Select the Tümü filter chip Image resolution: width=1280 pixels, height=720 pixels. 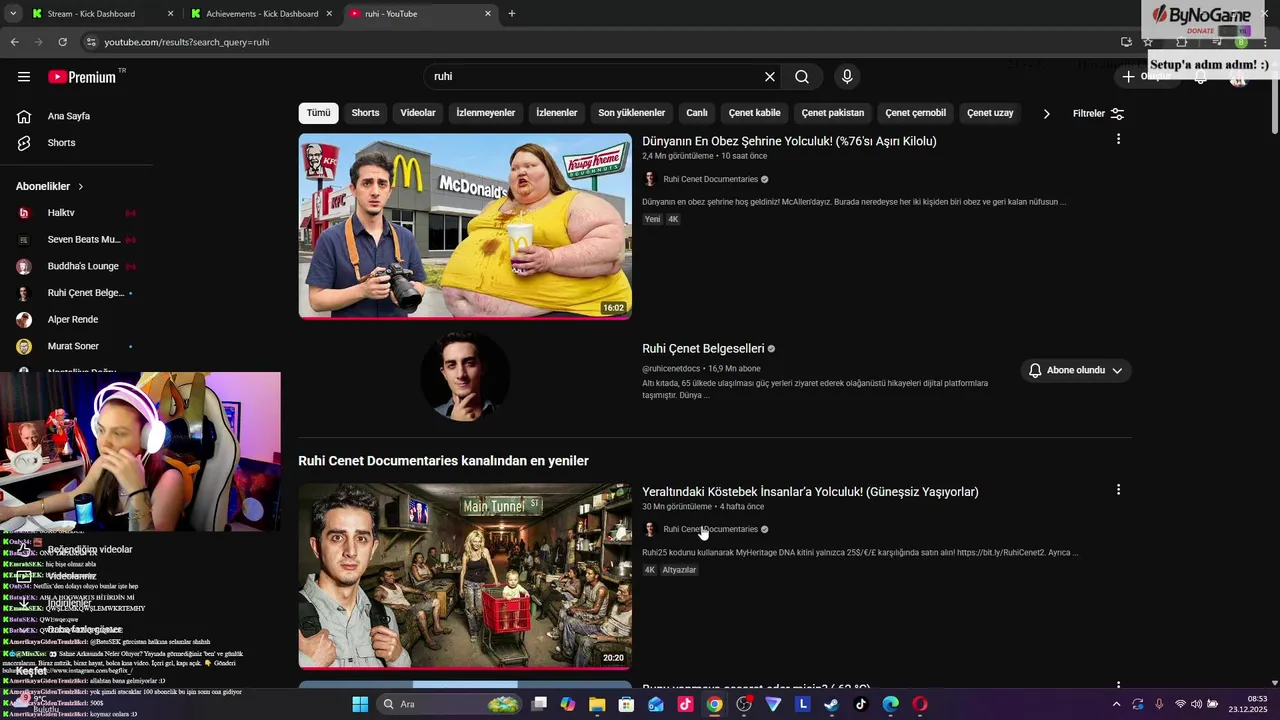point(318,113)
